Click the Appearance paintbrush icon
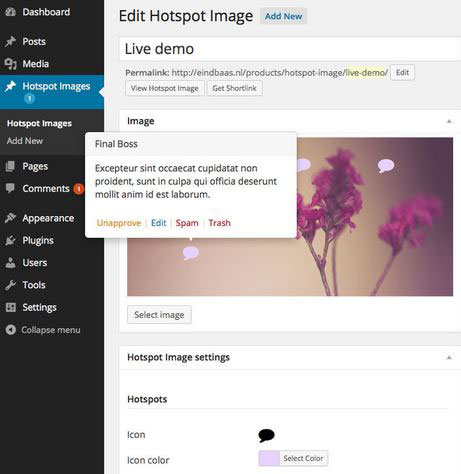Viewport: 461px width, 474px height. click(x=10, y=218)
